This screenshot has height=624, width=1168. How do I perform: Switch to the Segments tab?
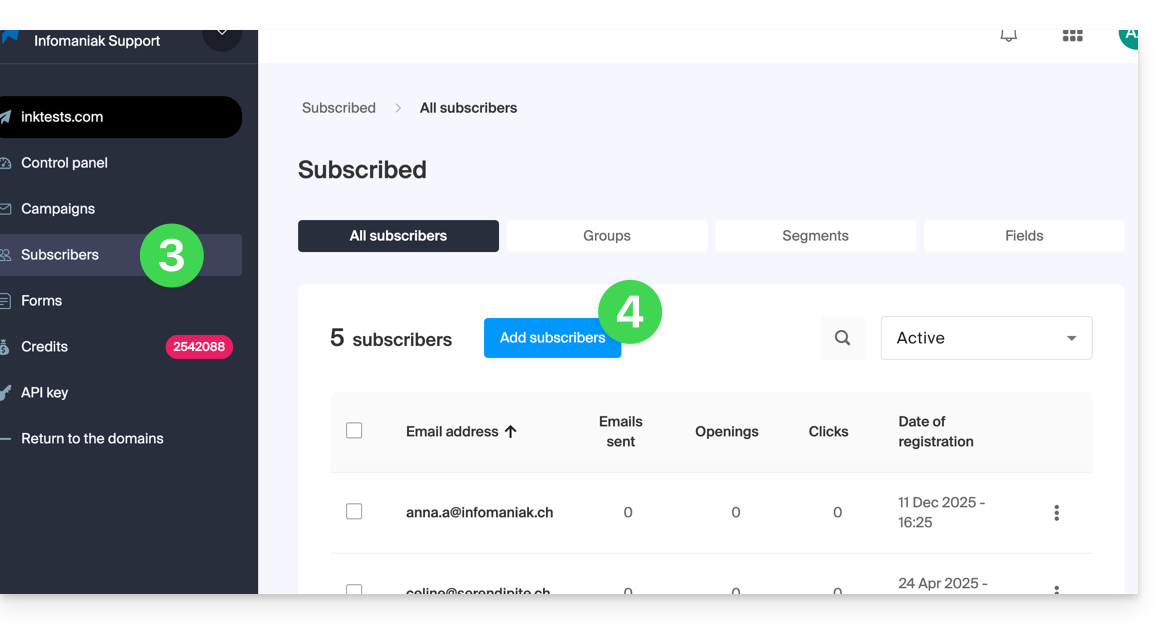click(815, 236)
